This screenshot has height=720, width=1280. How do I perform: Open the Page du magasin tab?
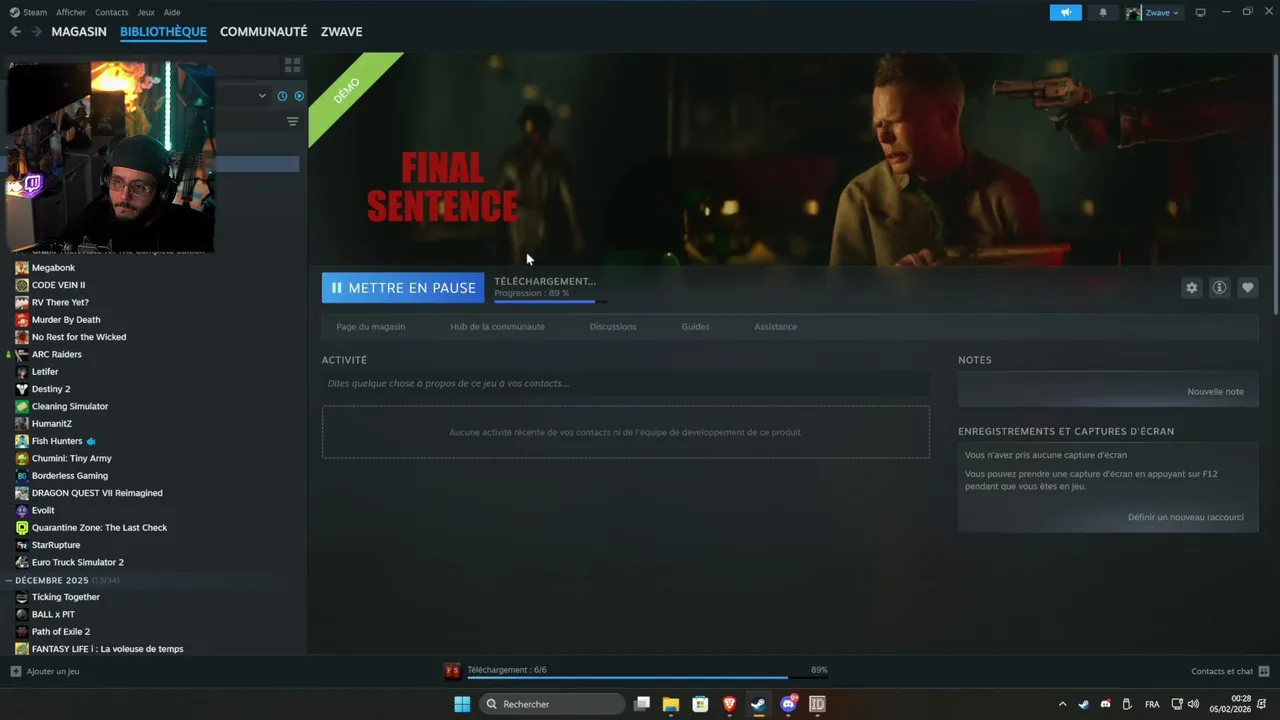[371, 327]
